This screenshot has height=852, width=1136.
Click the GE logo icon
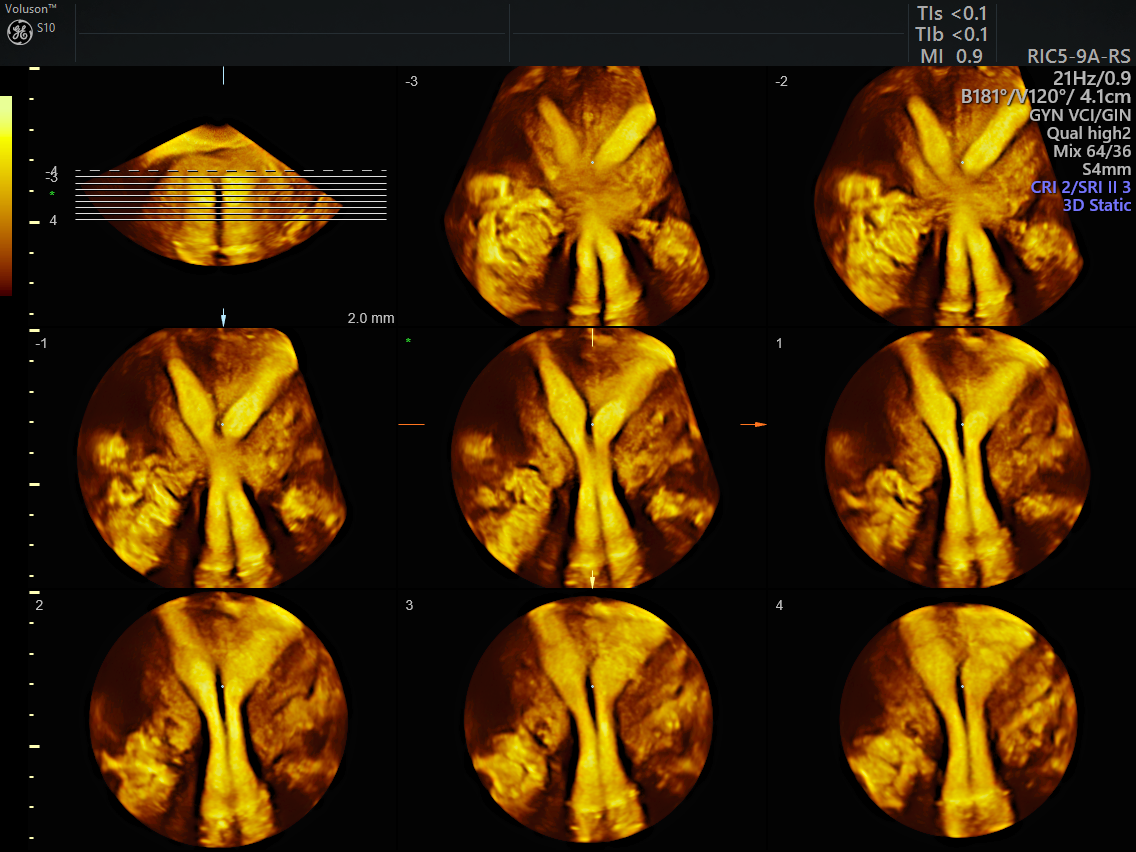(20, 32)
